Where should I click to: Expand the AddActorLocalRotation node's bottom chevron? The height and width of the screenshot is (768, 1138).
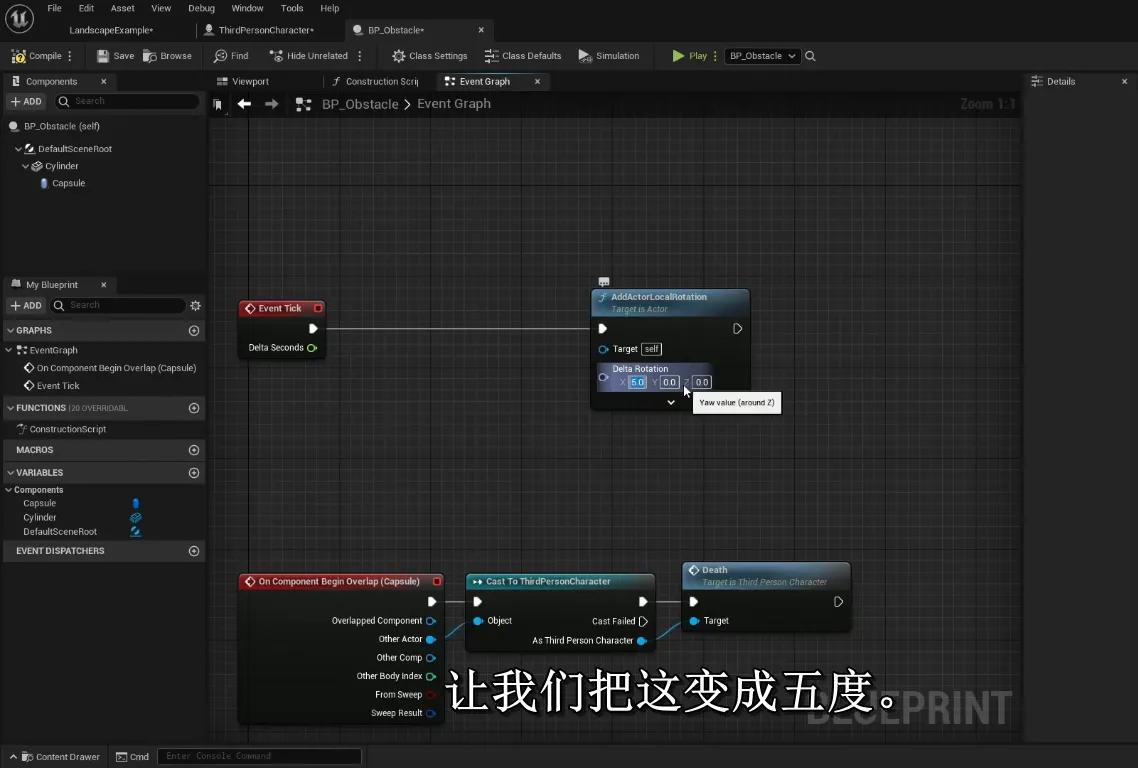coord(671,402)
